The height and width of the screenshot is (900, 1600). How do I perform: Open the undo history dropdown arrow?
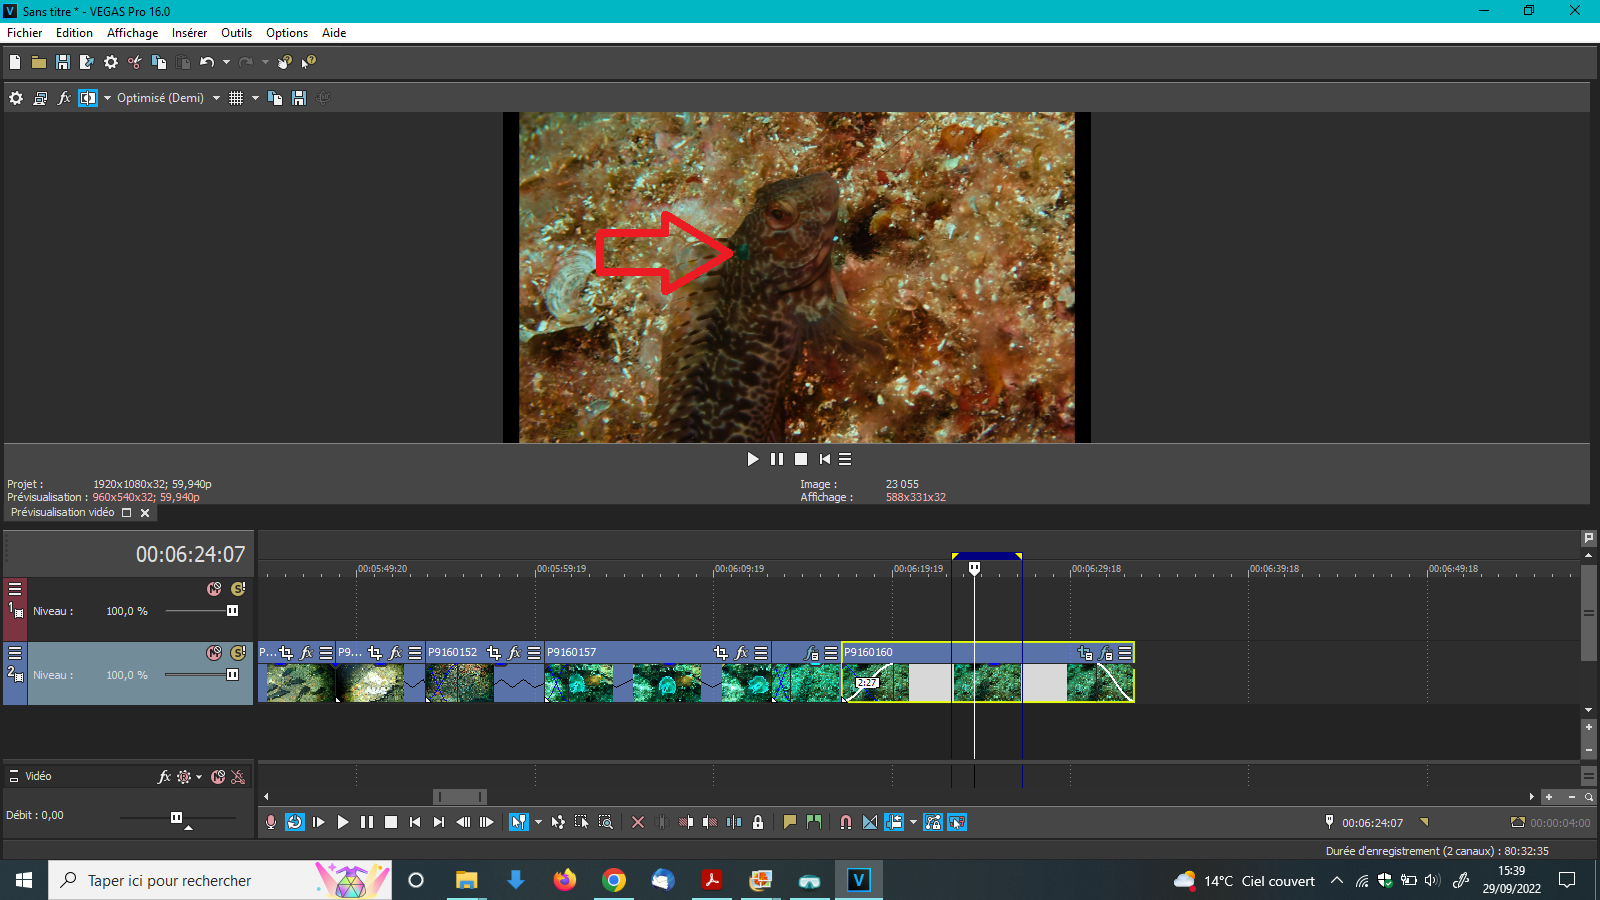point(226,62)
